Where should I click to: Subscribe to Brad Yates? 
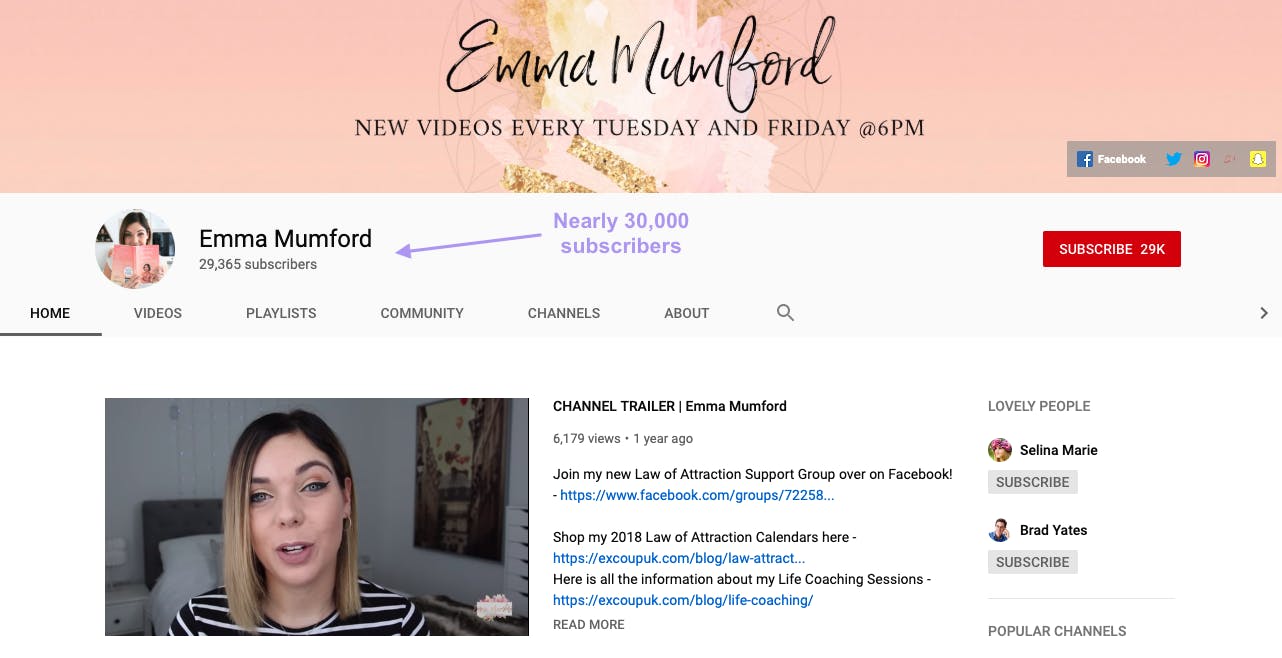point(1033,562)
